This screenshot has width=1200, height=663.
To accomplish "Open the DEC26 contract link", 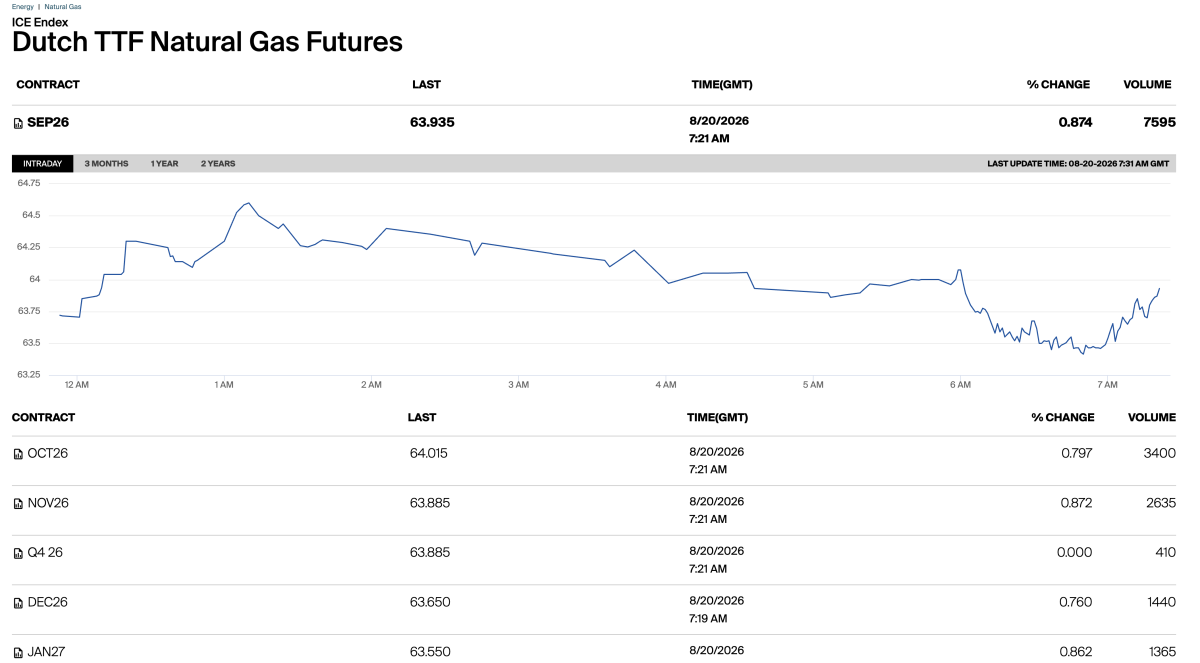I will (47, 602).
